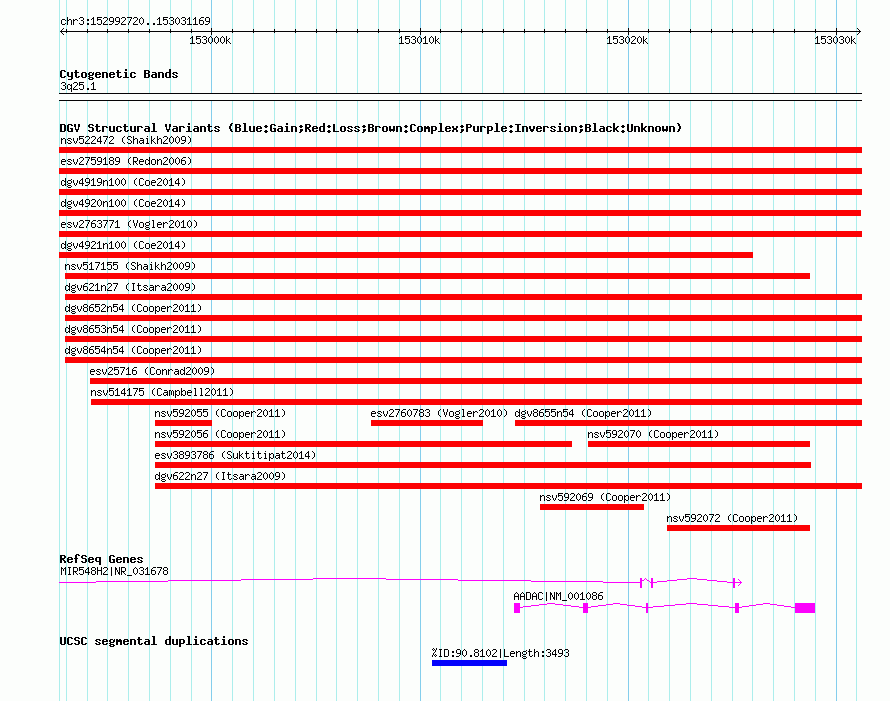Screen dimensions: 890x701
Task: Click the dgv8655n54 (Cooper2011) label
Action: pyautogui.click(x=583, y=413)
